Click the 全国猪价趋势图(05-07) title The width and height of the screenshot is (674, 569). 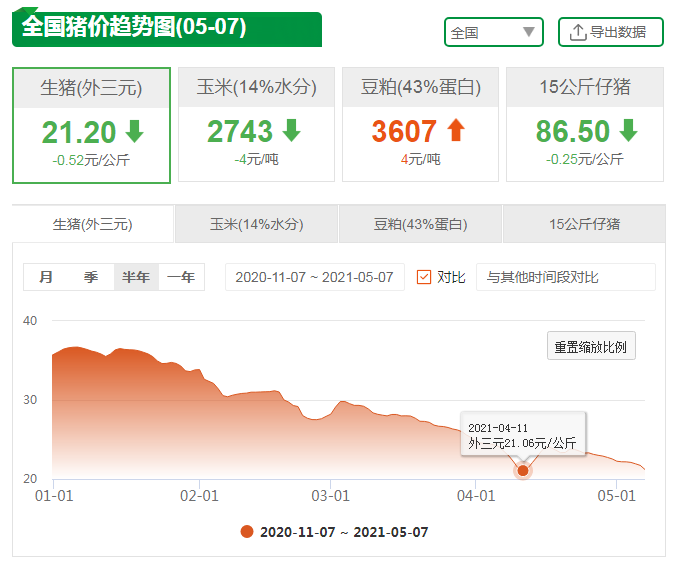(x=134, y=27)
